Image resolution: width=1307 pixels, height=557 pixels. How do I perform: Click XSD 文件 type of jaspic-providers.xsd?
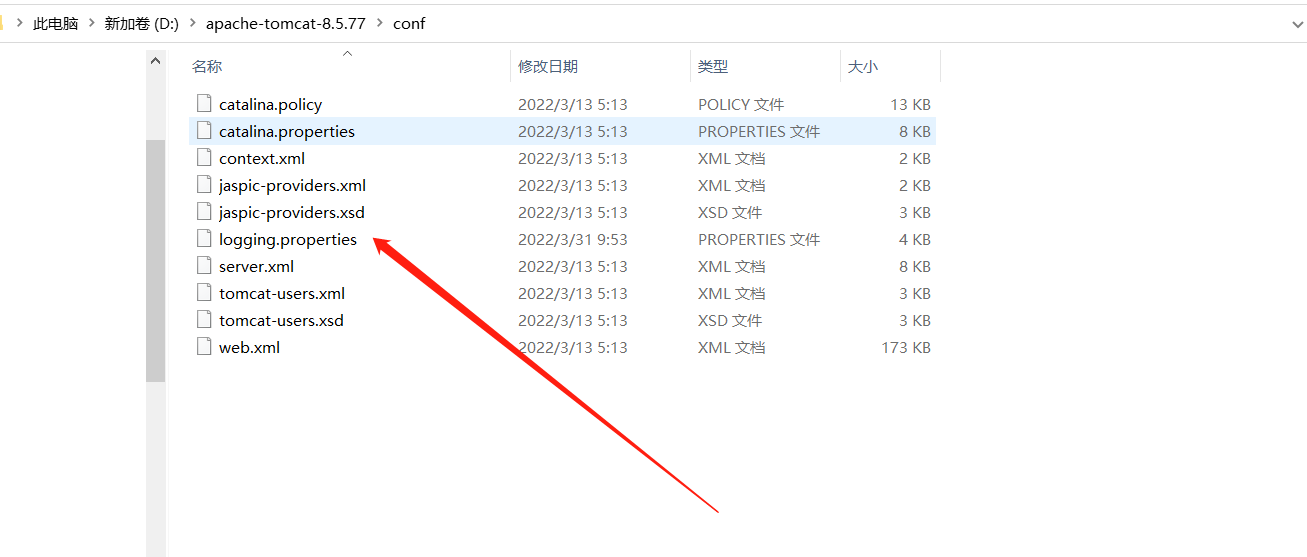click(x=730, y=212)
